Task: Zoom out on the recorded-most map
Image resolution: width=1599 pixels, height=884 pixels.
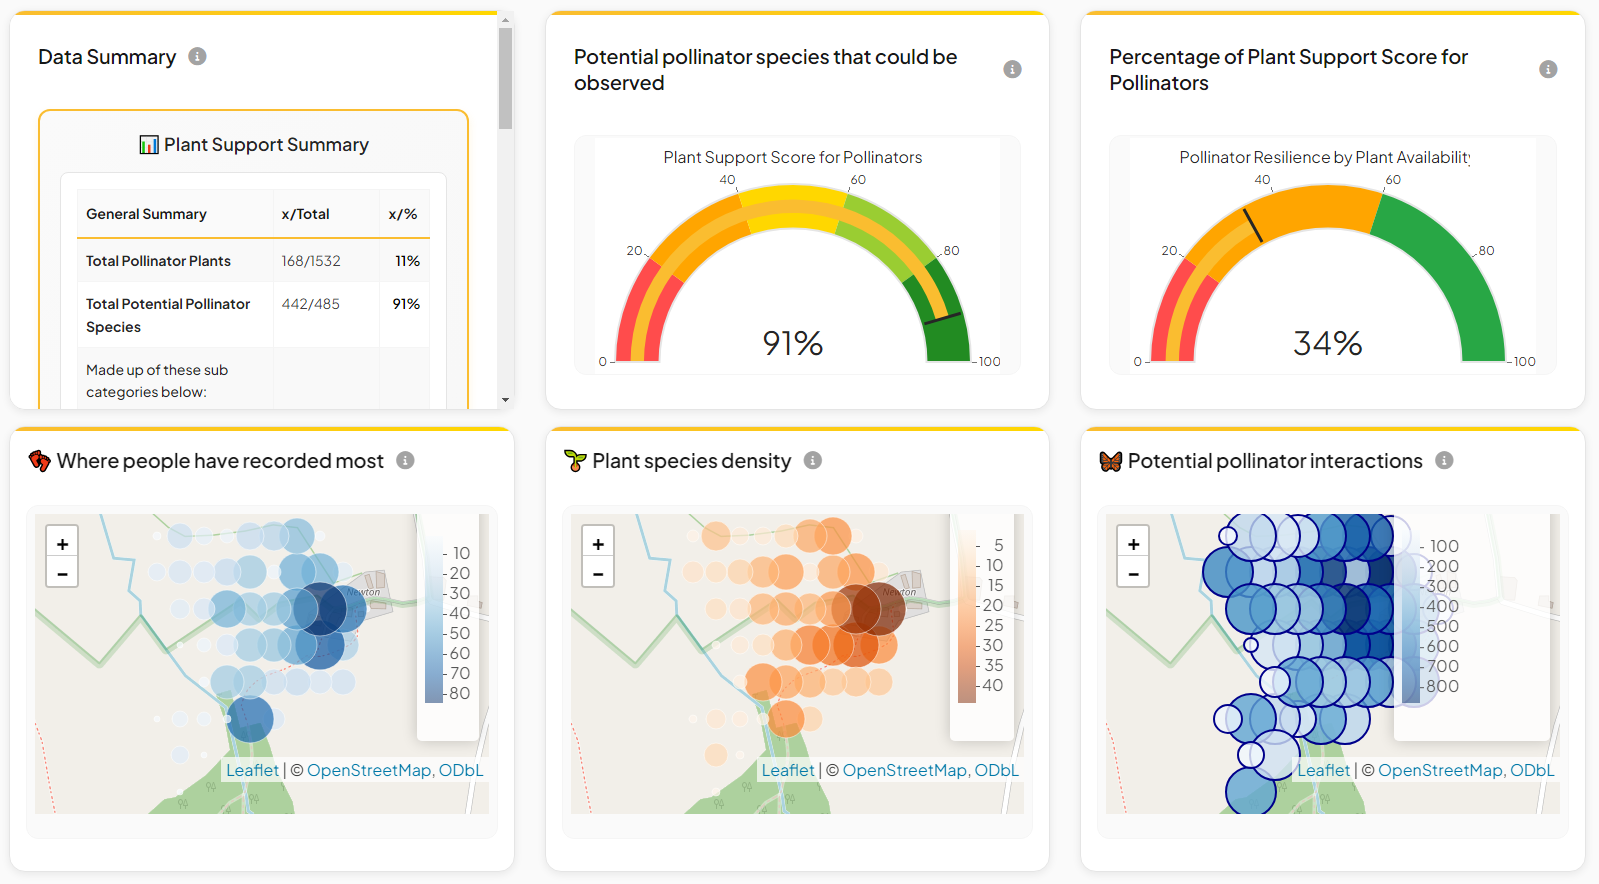Action: pyautogui.click(x=62, y=573)
